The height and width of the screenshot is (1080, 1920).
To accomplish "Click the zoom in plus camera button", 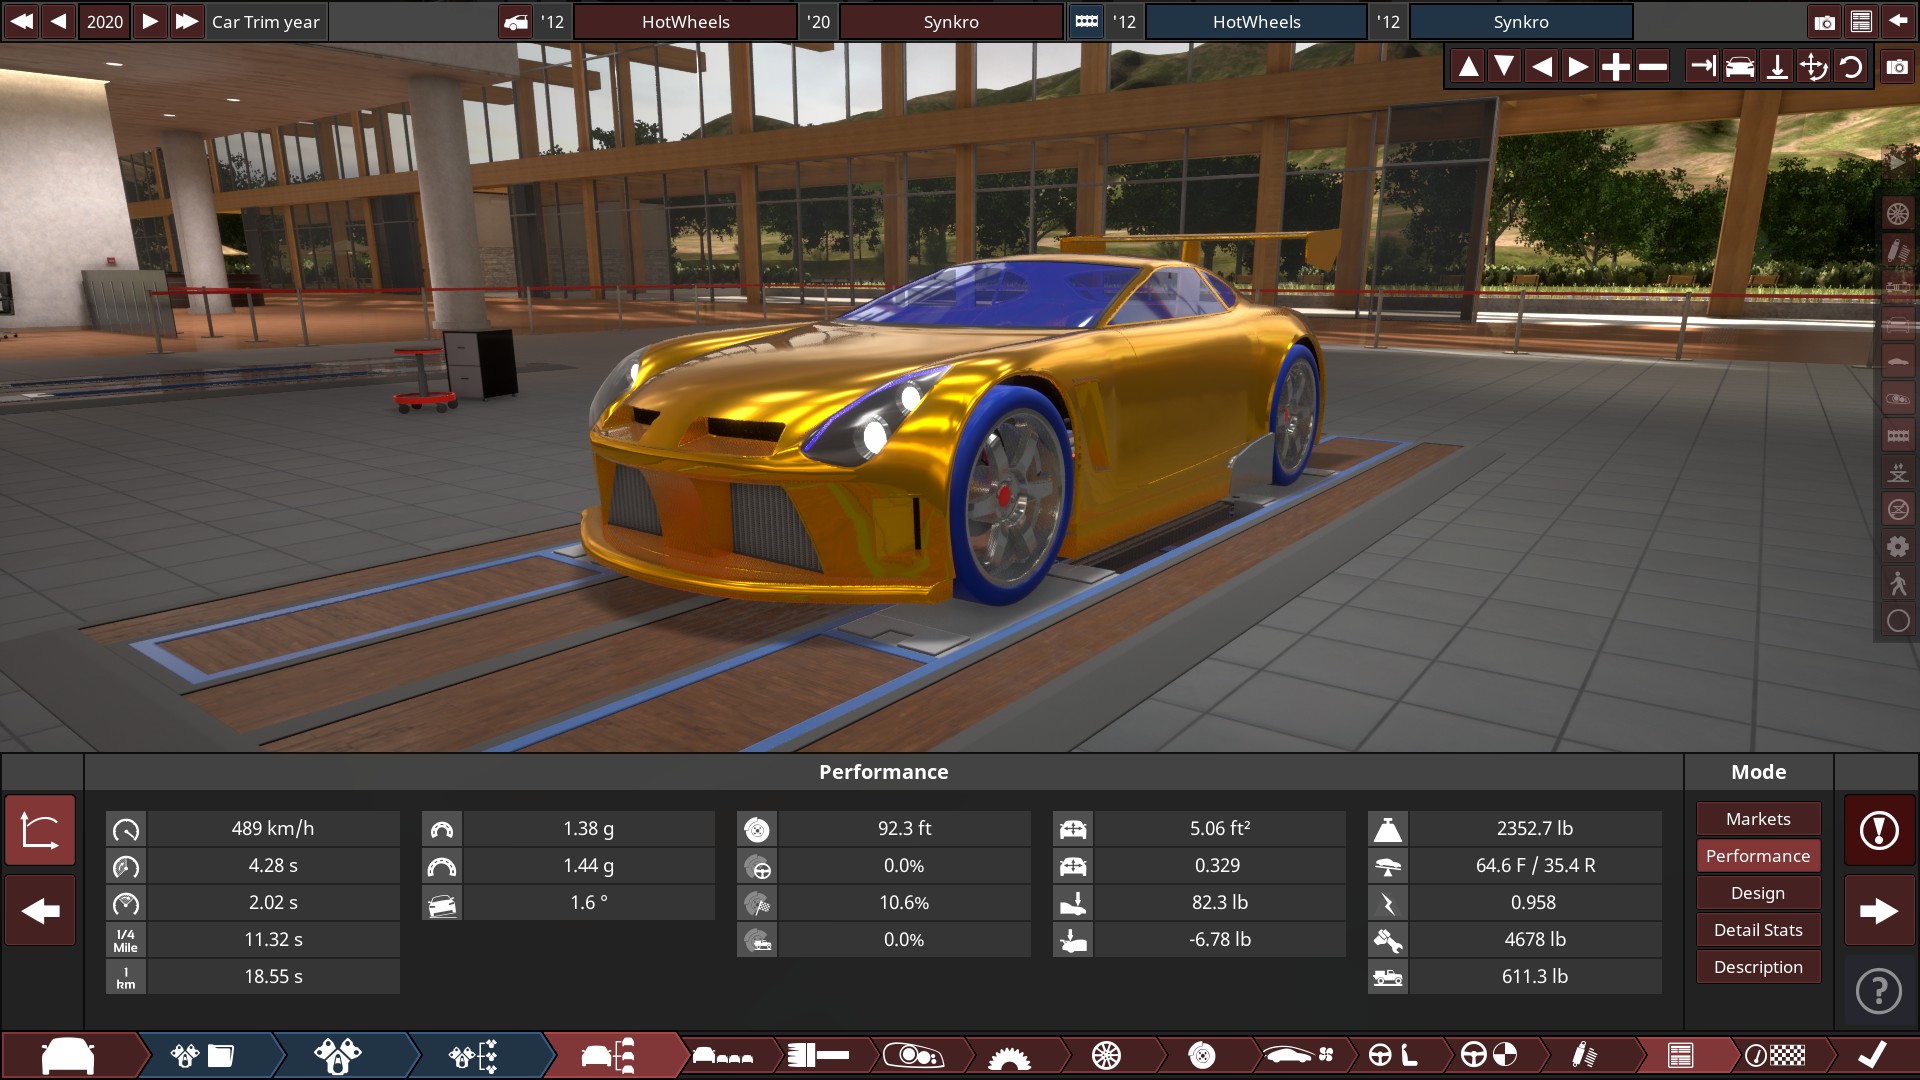I will (1615, 67).
